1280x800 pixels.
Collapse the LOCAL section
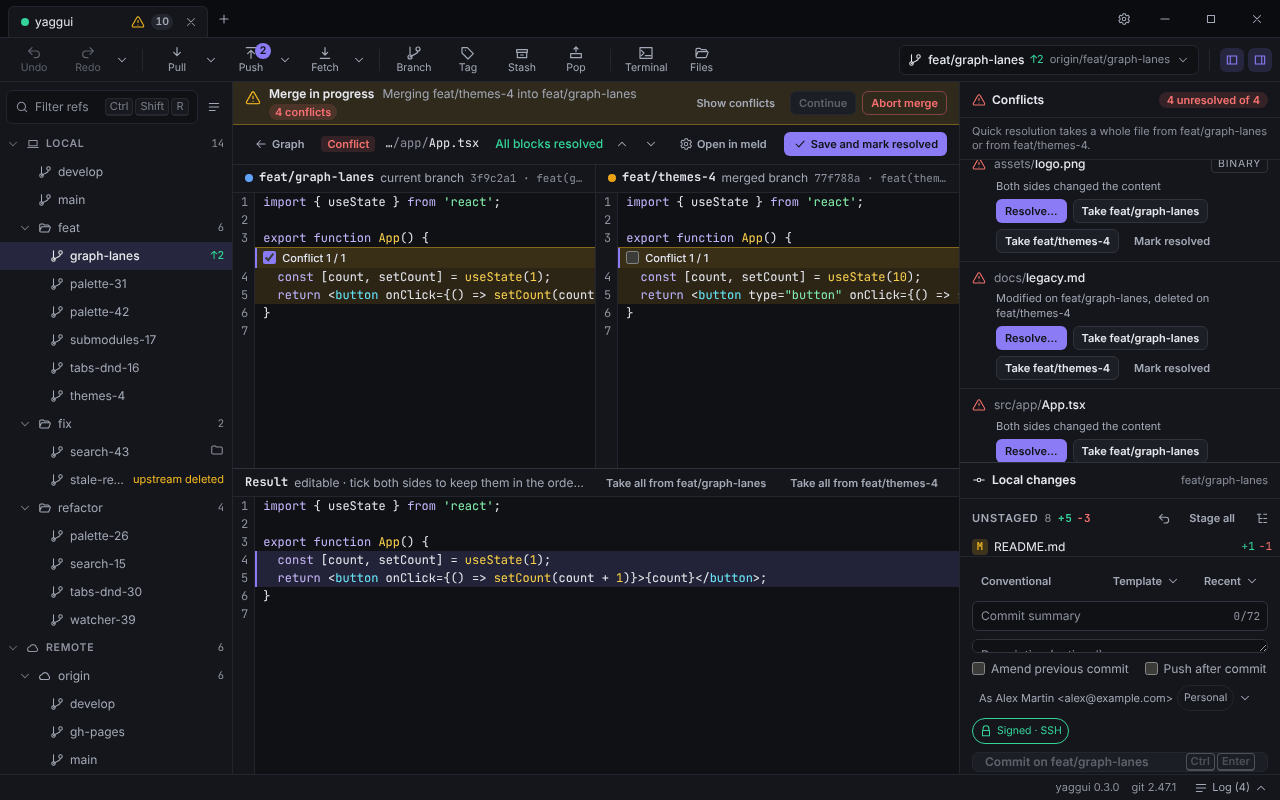point(13,144)
